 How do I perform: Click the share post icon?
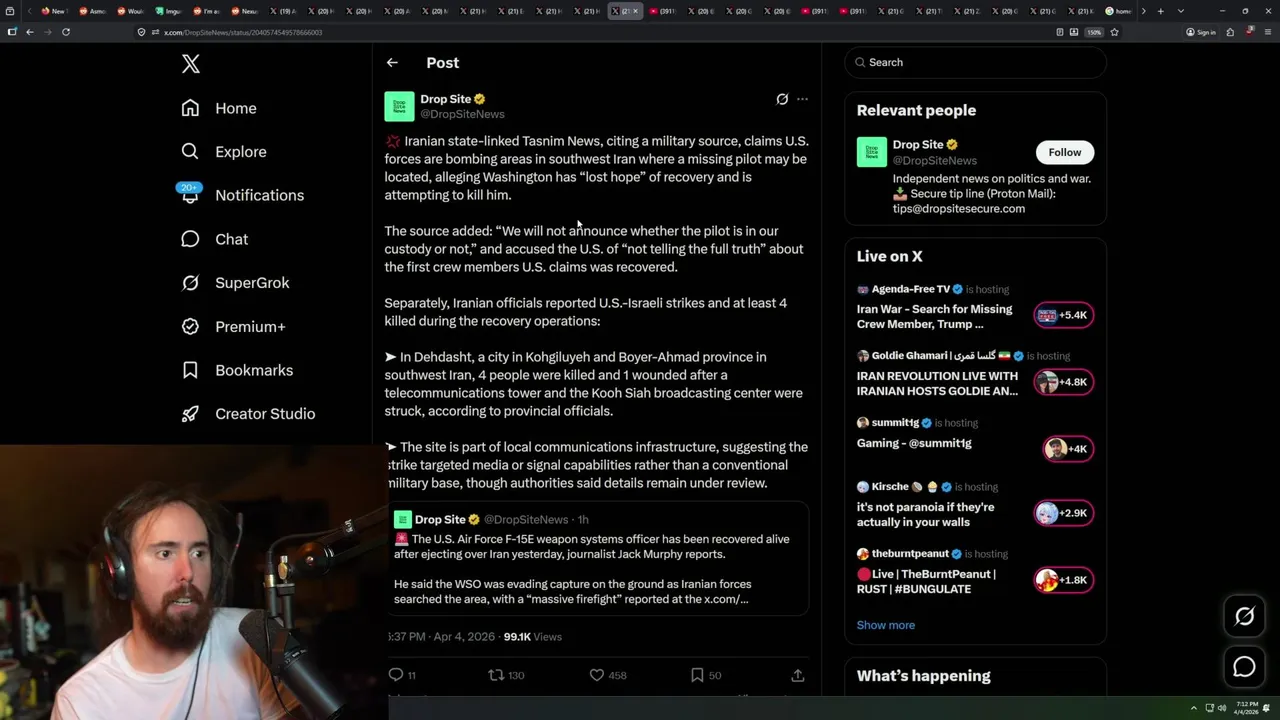pyautogui.click(x=798, y=675)
